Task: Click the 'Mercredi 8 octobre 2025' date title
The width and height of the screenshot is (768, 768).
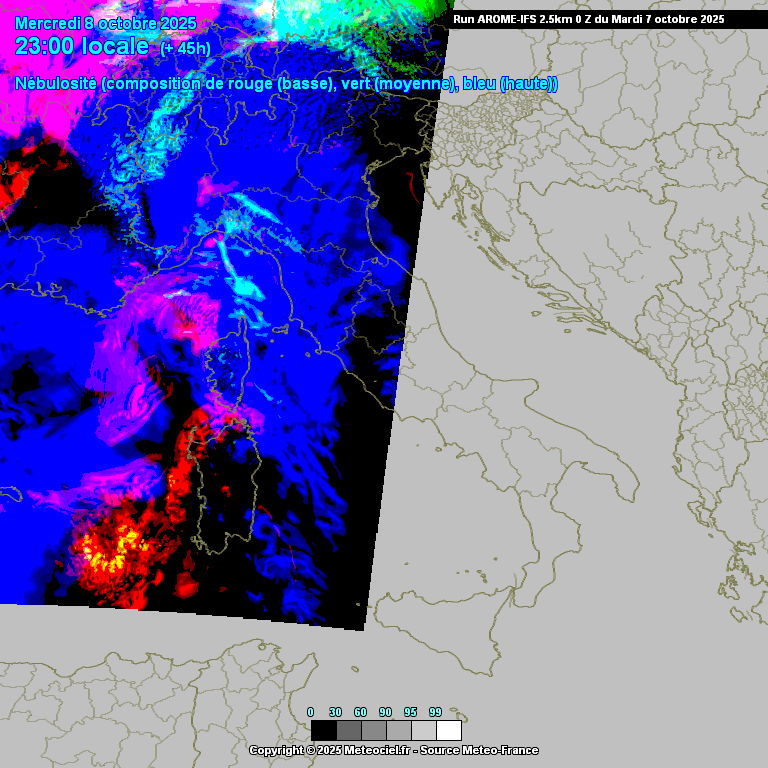Action: click(98, 23)
